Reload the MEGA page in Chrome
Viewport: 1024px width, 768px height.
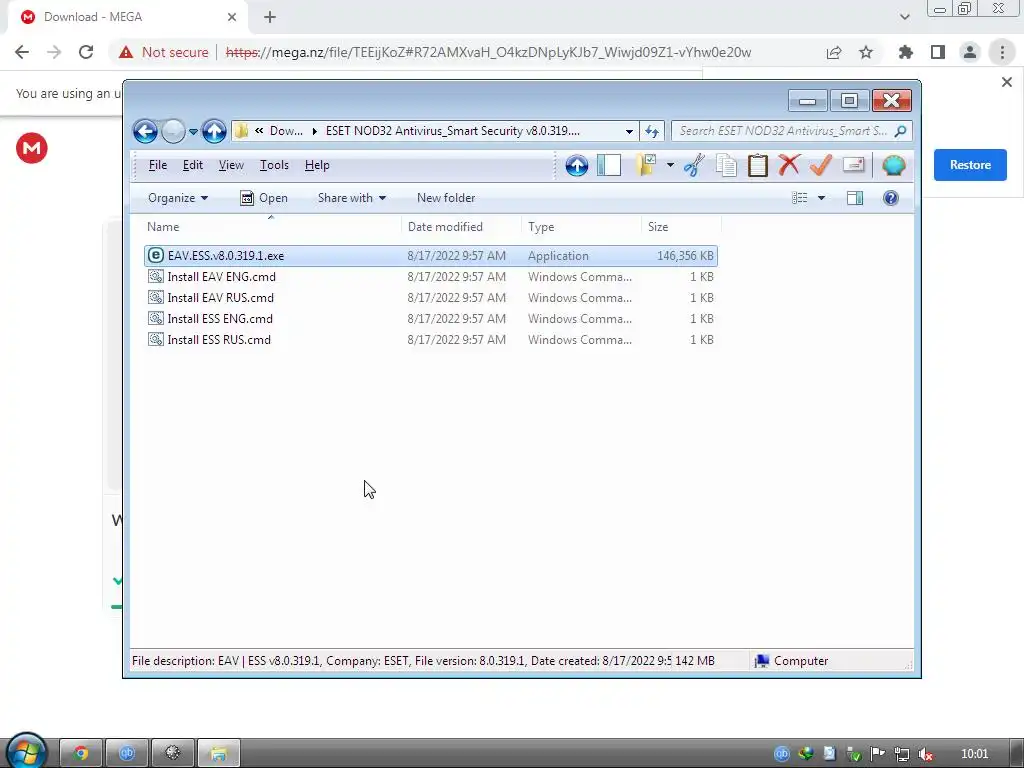[86, 52]
